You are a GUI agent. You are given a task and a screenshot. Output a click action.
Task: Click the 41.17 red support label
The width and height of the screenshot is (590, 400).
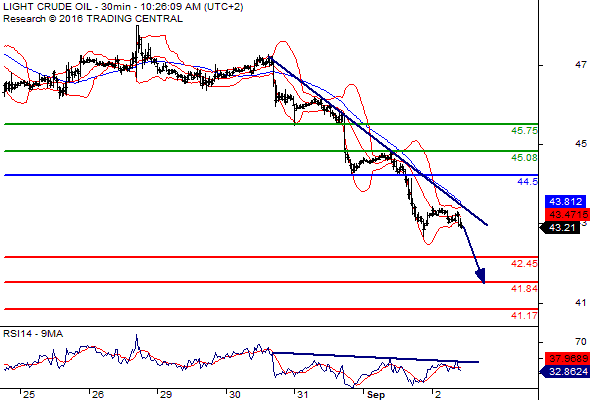(x=524, y=316)
